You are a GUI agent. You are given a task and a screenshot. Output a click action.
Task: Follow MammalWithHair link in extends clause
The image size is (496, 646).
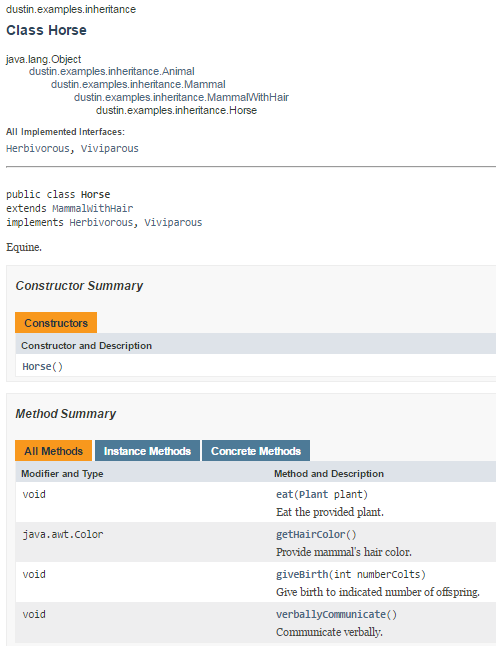(93, 208)
